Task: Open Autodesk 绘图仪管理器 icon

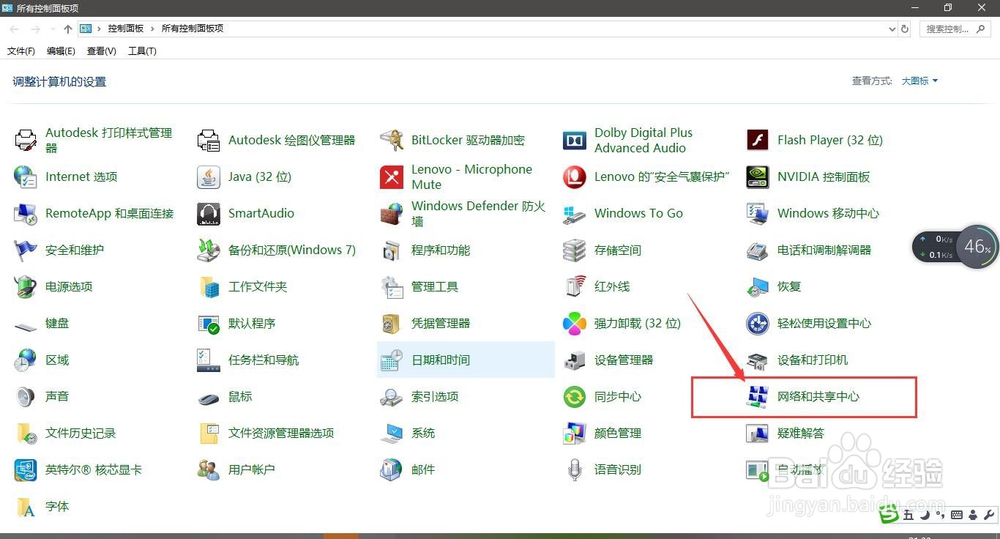Action: pos(209,140)
